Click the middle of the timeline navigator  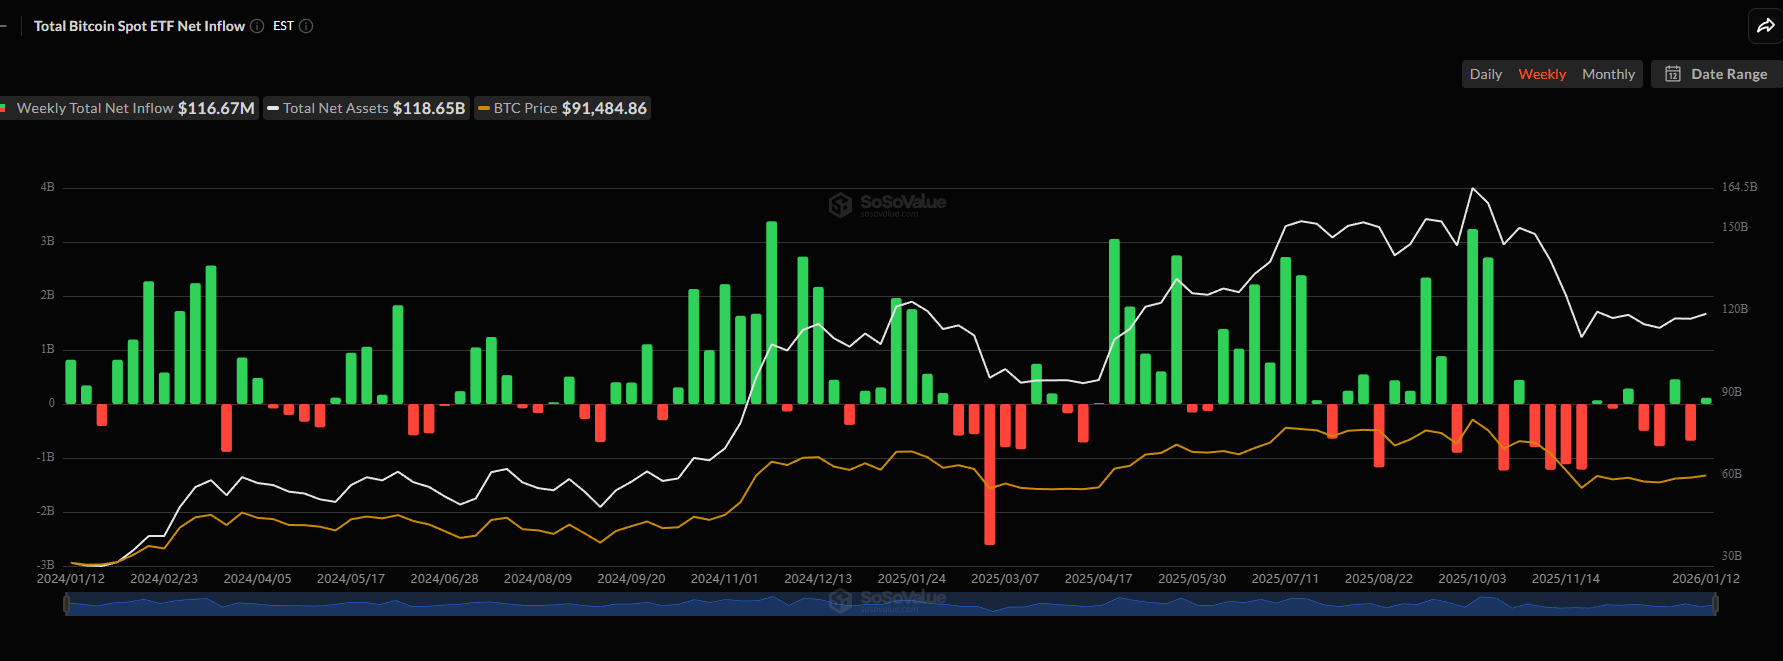point(890,604)
